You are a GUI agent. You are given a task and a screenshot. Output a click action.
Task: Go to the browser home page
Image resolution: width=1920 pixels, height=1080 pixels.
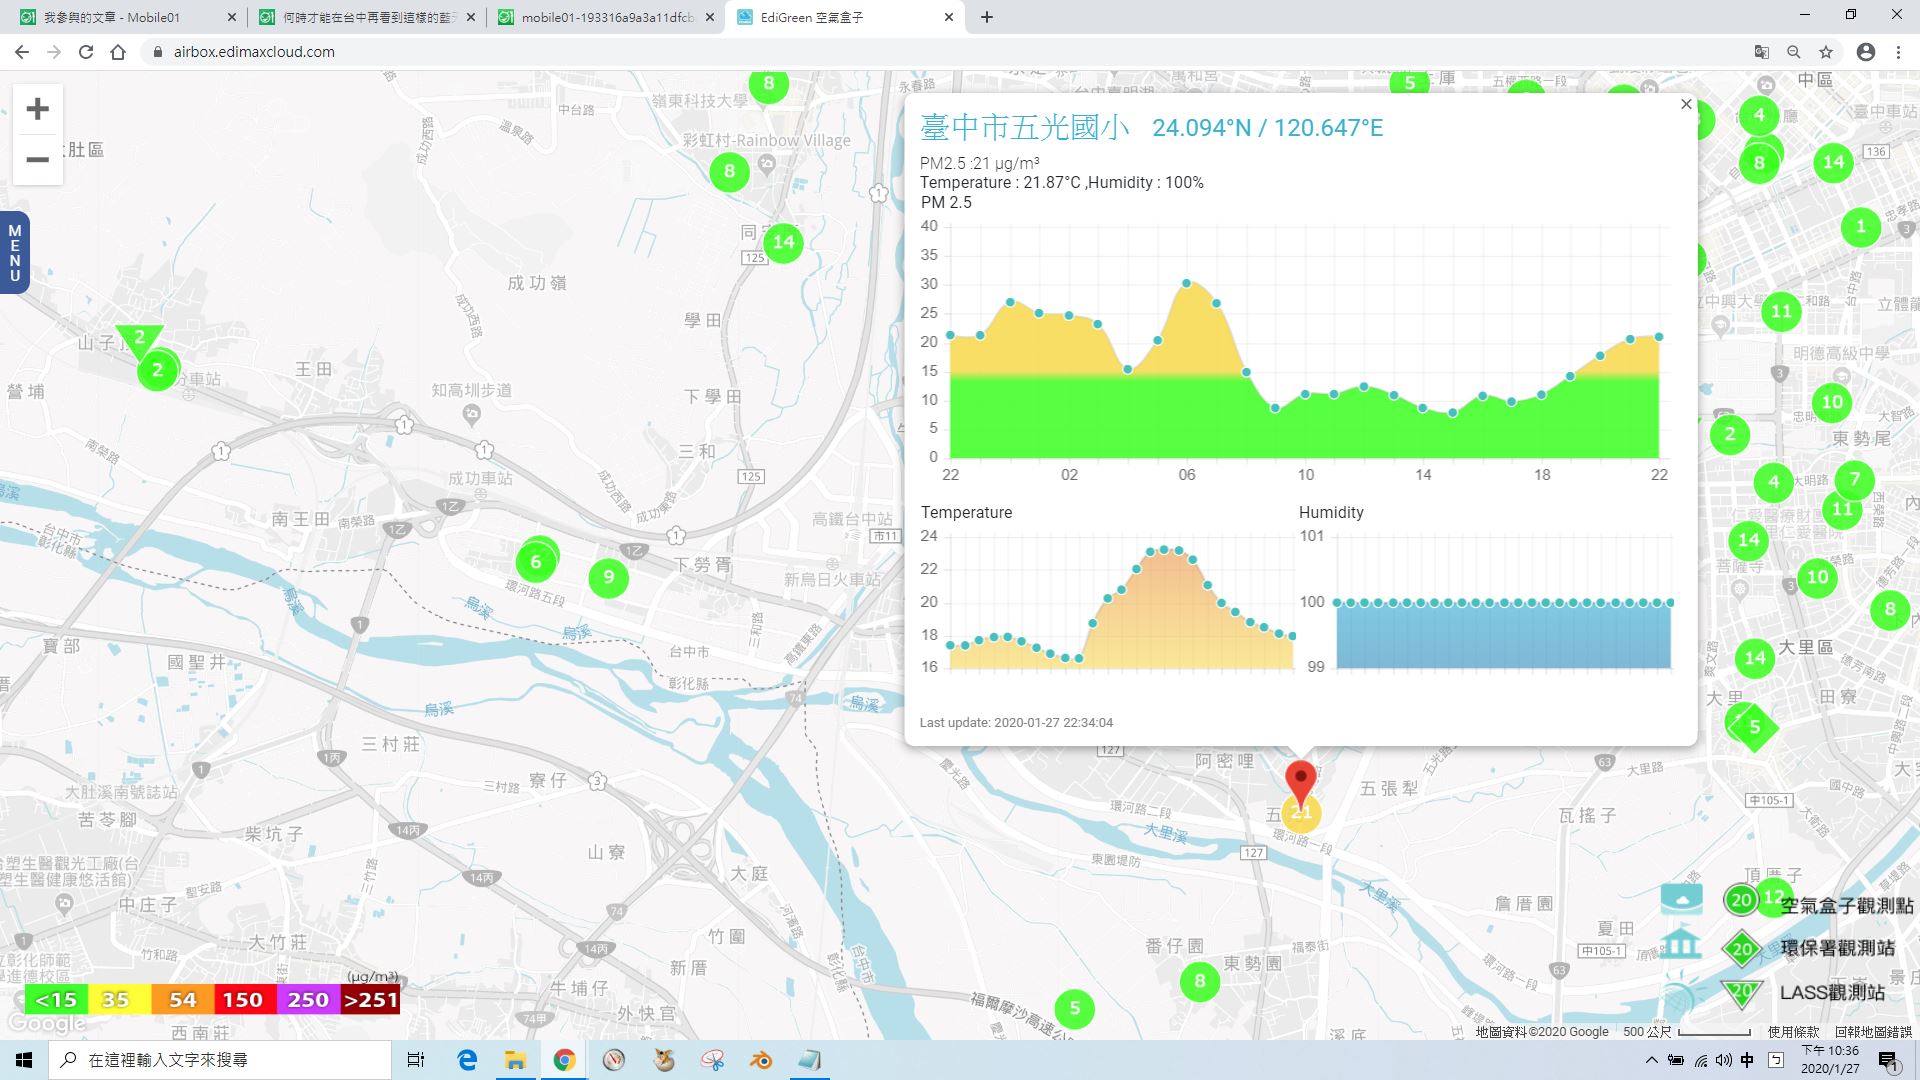point(118,52)
